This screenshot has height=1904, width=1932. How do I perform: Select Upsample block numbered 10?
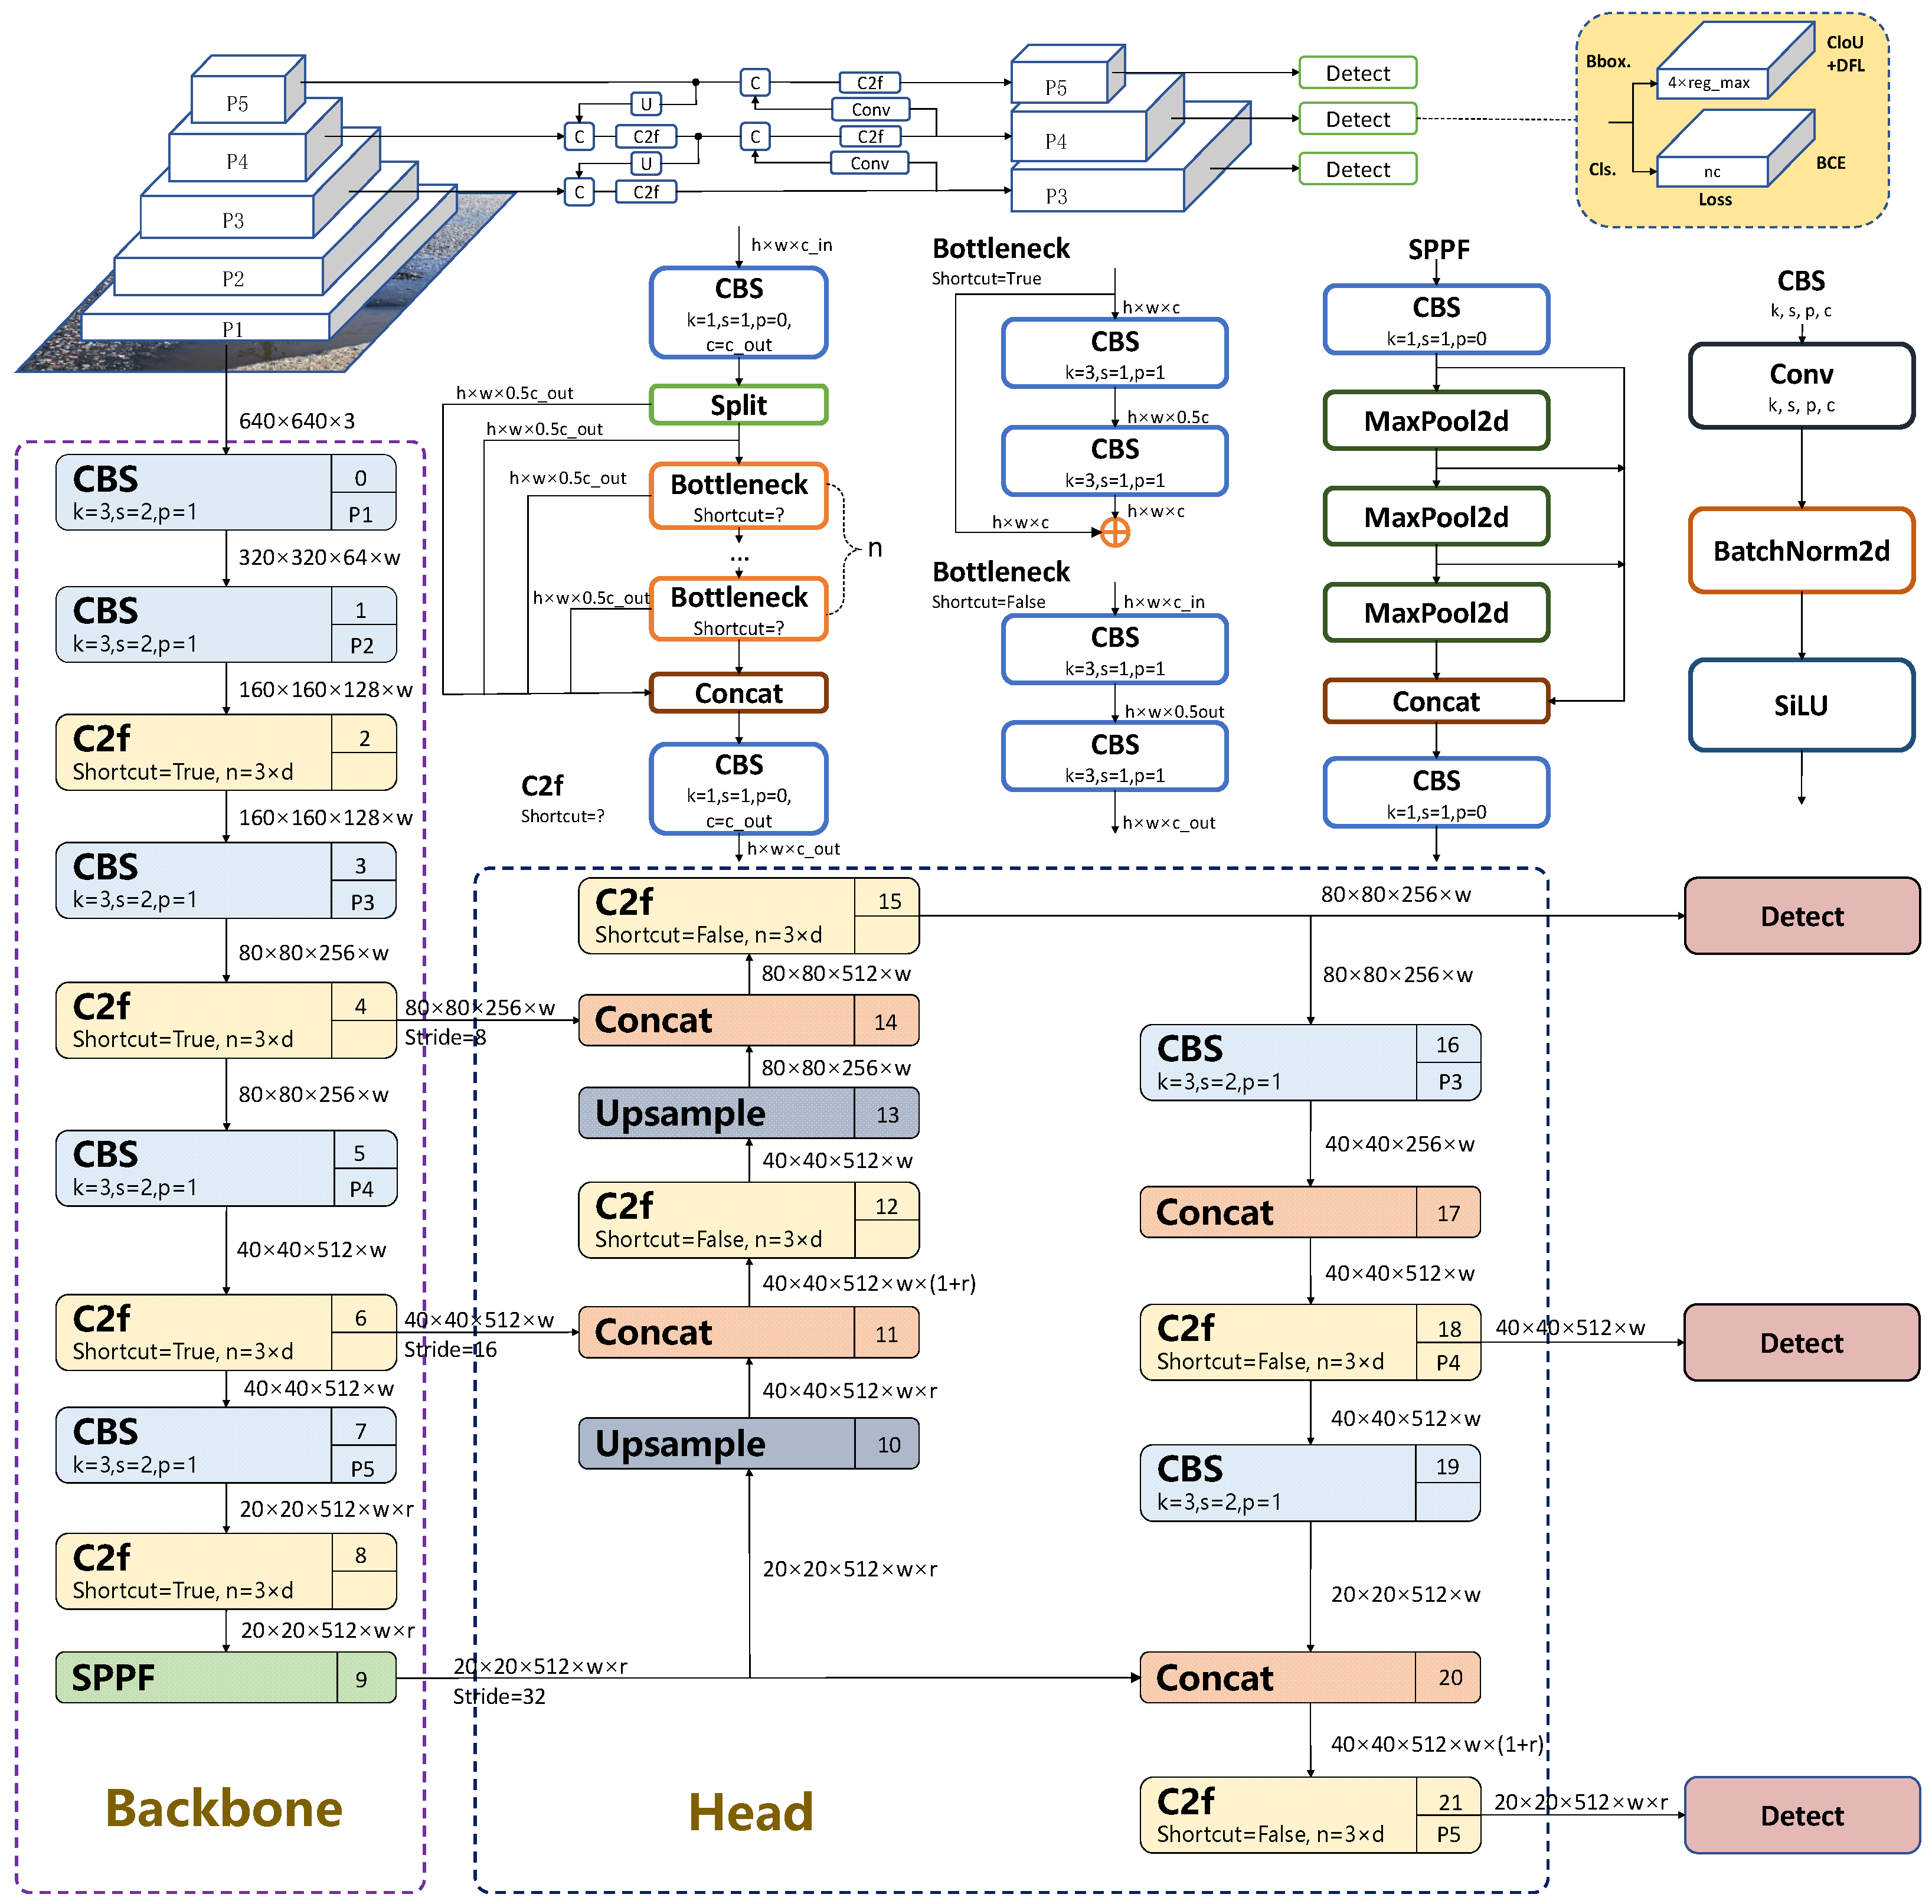[748, 1443]
